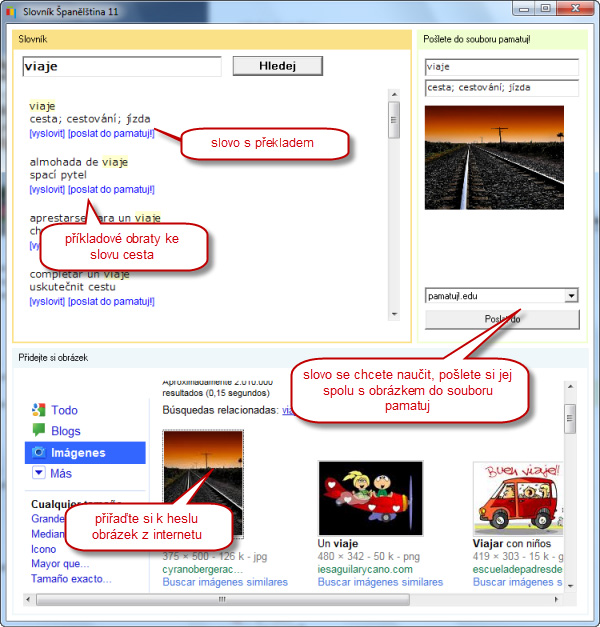Viewport: 600px width, 627px height.
Task: Click poslat do pamatuj under completar un viaje
Action: [x=111, y=302]
